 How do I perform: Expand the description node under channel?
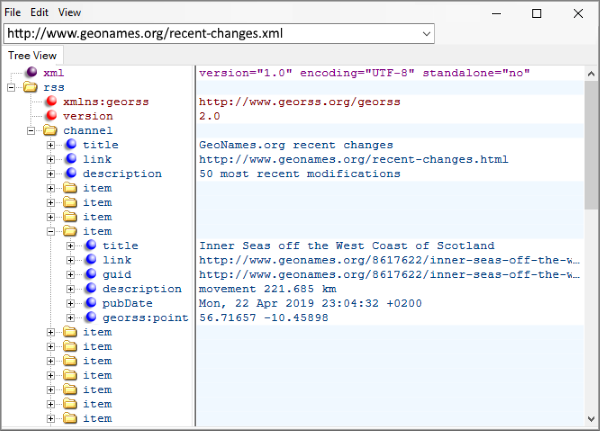pos(50,174)
